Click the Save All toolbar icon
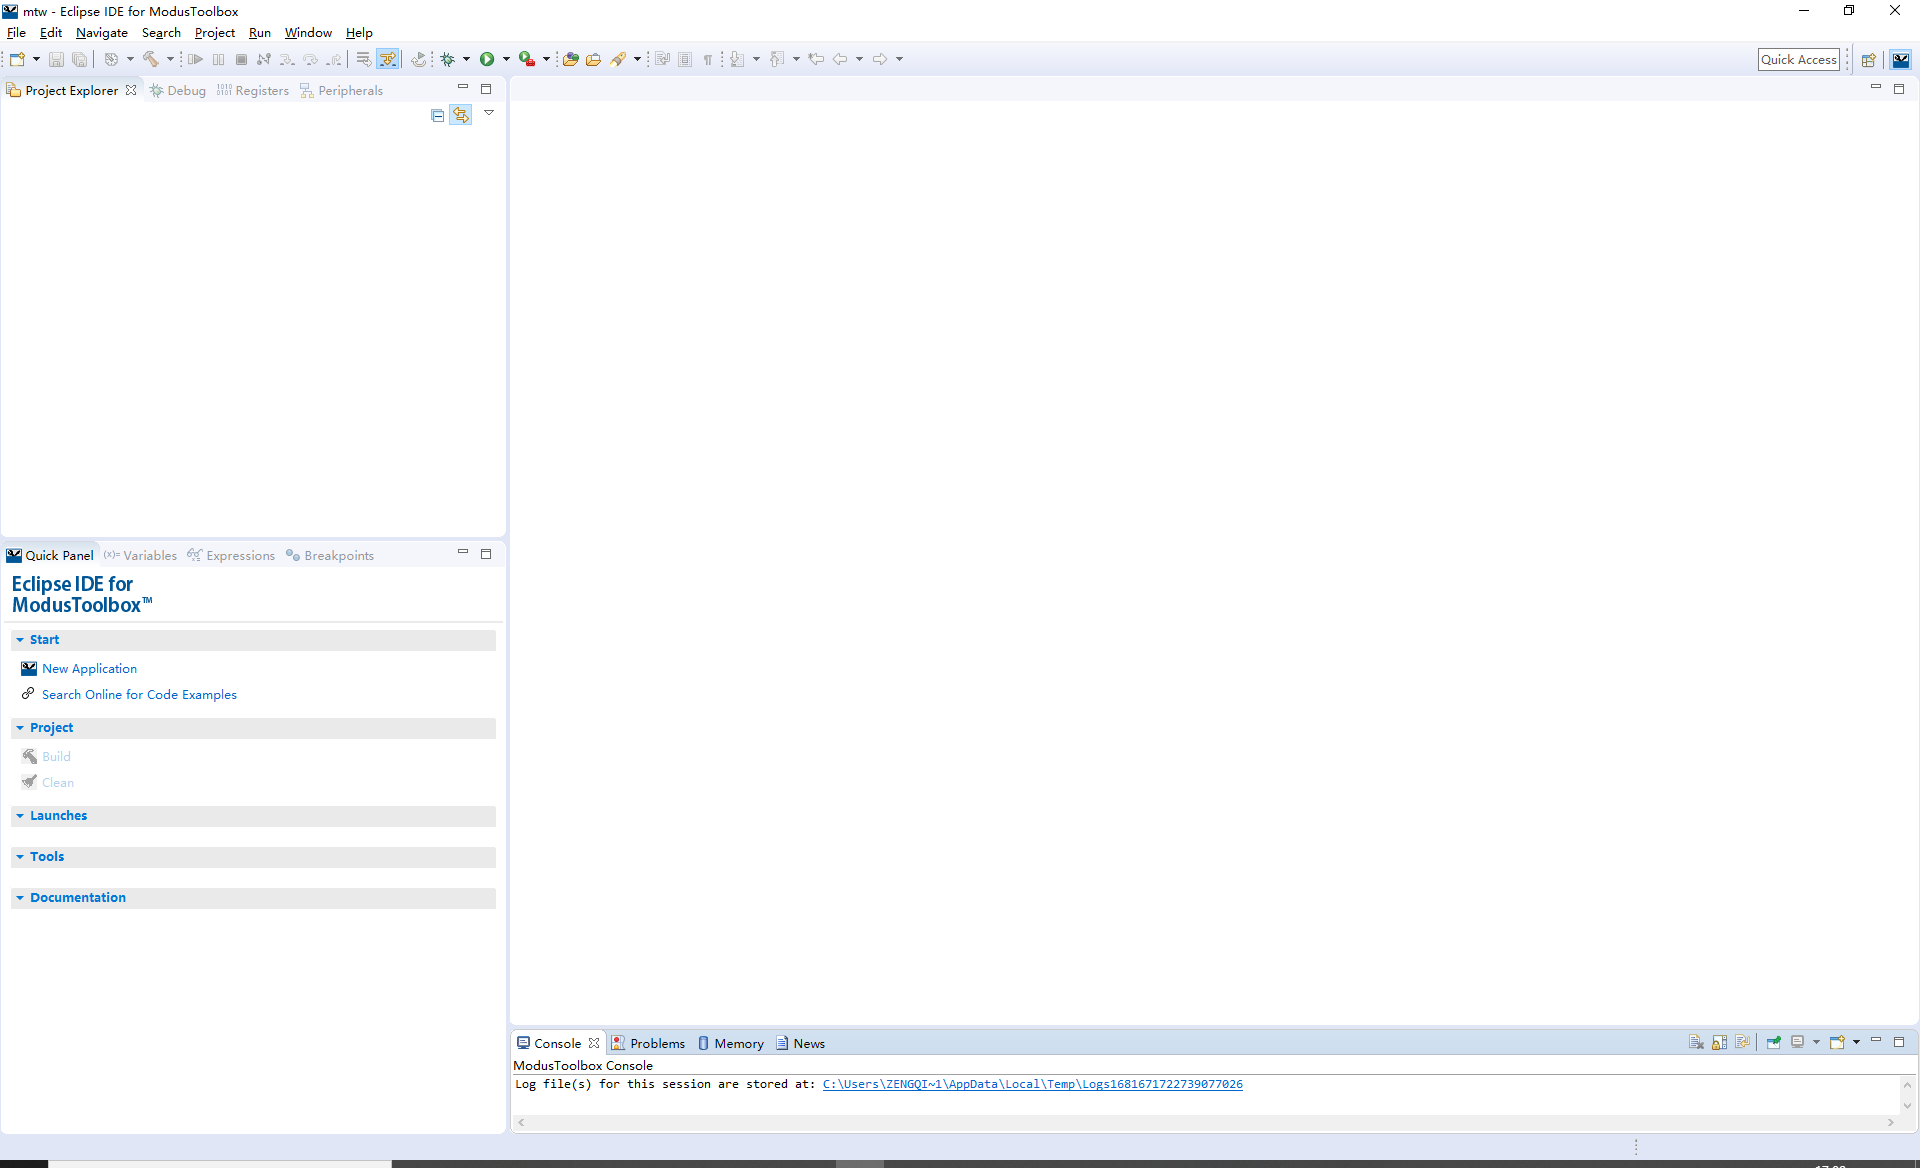1920x1168 pixels. [x=79, y=59]
